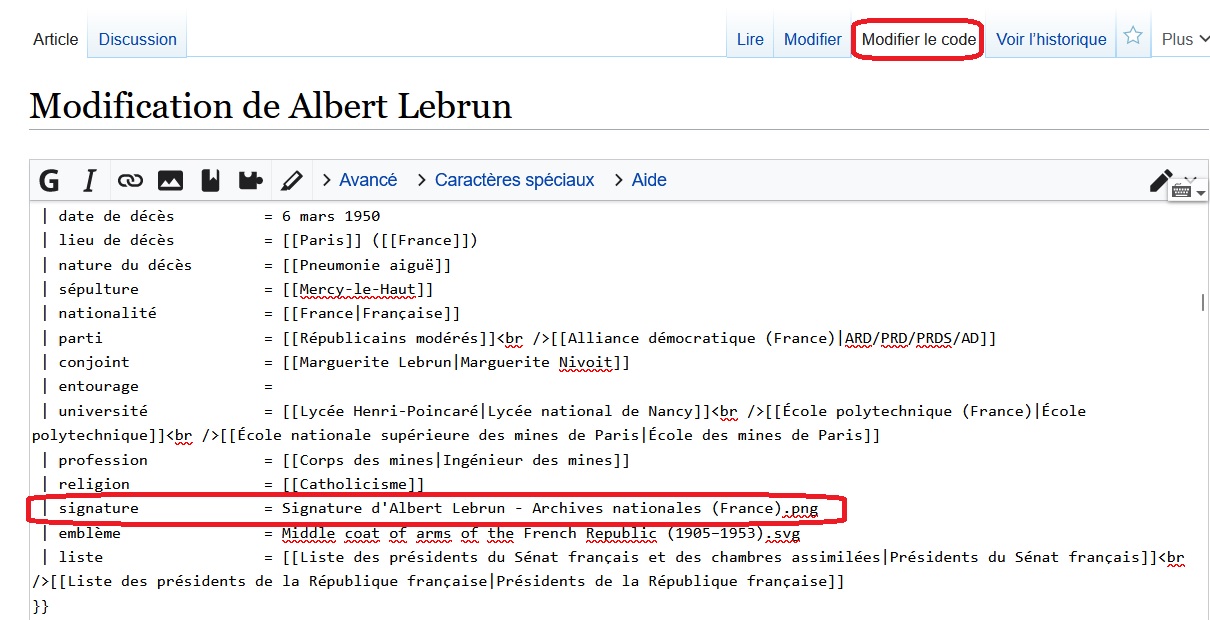The image size is (1210, 620).
Task: Open the Plus dropdown menu
Action: [x=1185, y=39]
